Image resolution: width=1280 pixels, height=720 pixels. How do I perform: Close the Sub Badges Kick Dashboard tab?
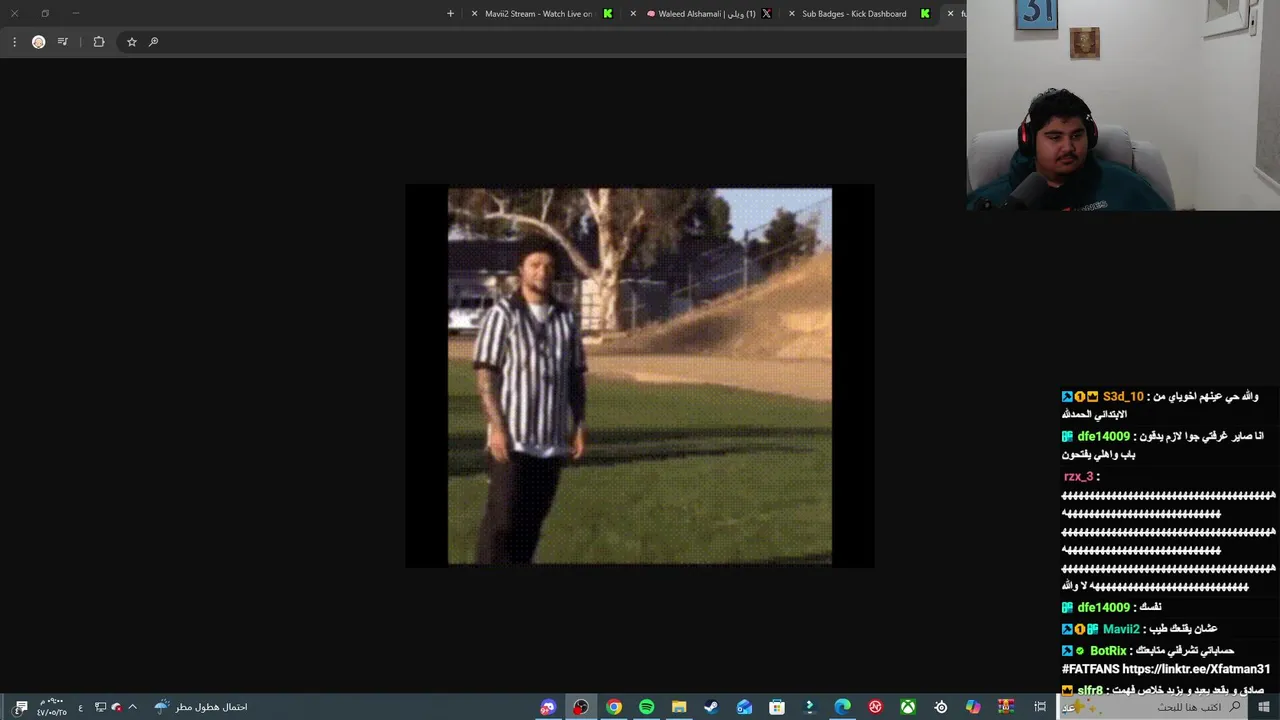792,14
